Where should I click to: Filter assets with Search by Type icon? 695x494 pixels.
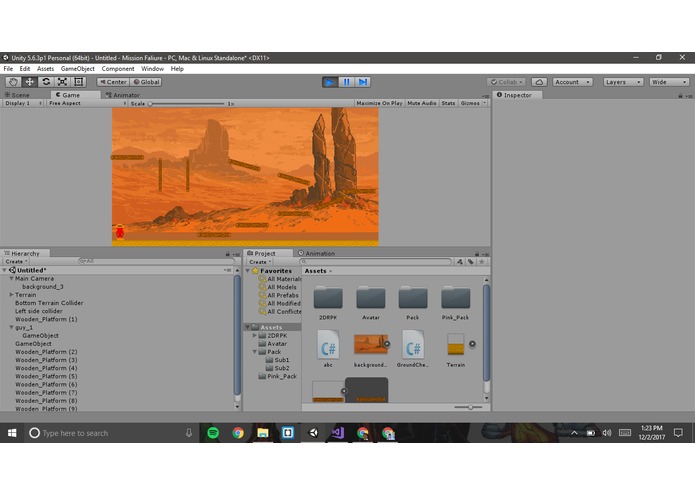[460, 262]
